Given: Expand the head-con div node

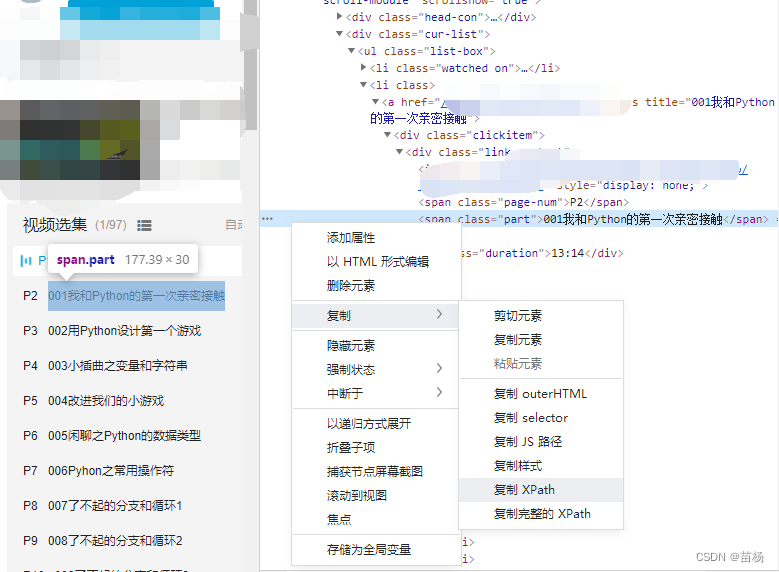Looking at the screenshot, I should coord(339,16).
